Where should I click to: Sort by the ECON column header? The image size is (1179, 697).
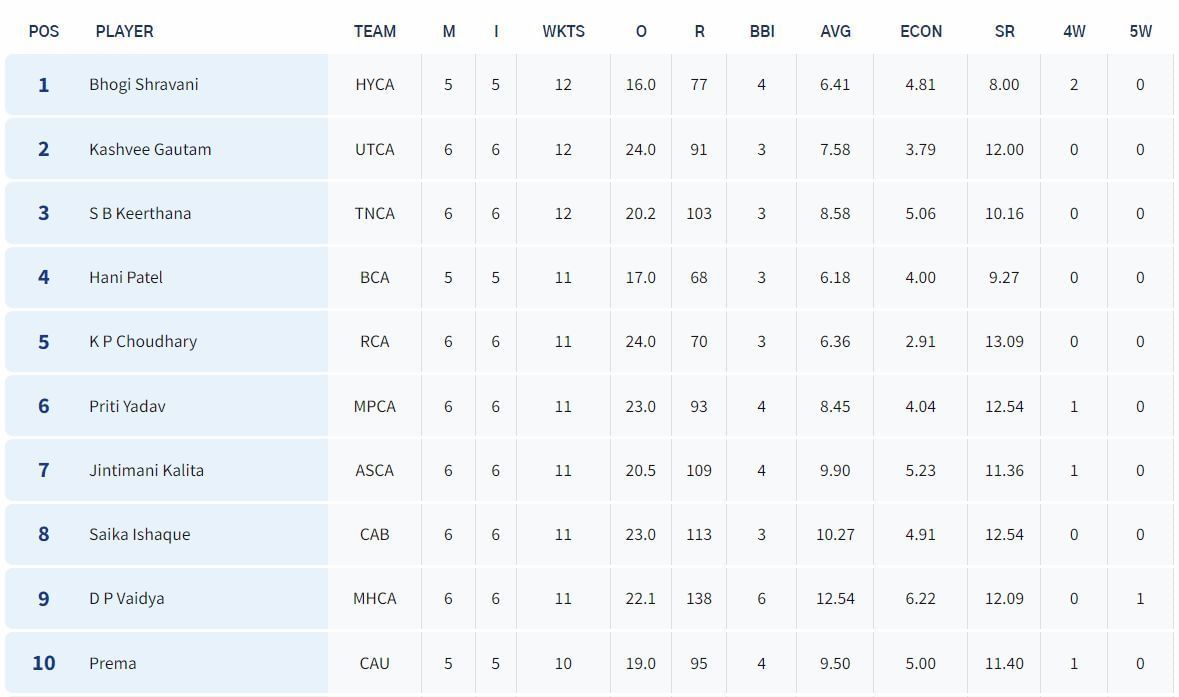[x=920, y=31]
